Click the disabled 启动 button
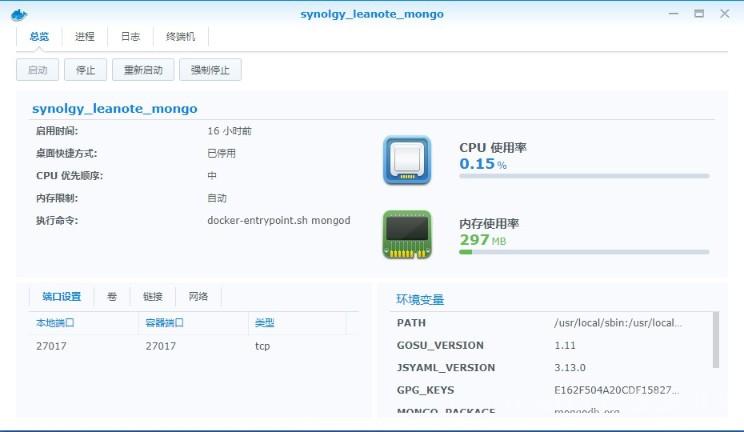This screenshot has width=744, height=432. coord(37,70)
